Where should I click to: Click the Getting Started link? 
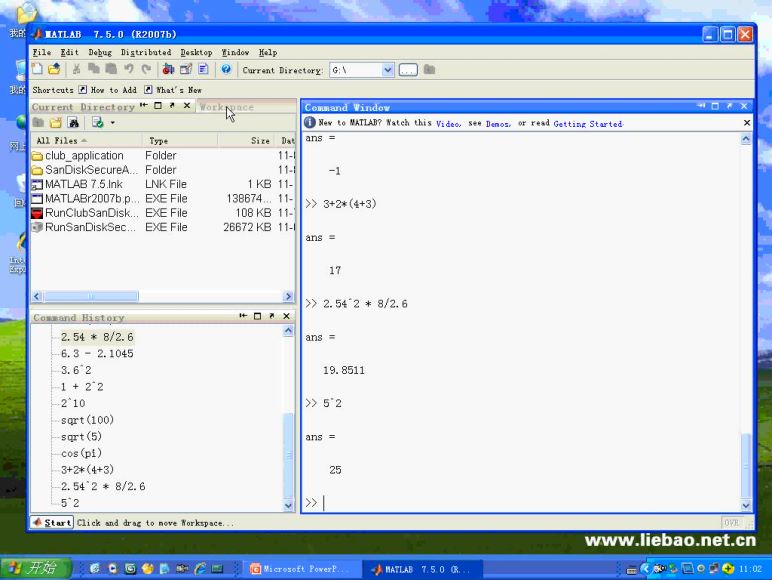point(588,124)
